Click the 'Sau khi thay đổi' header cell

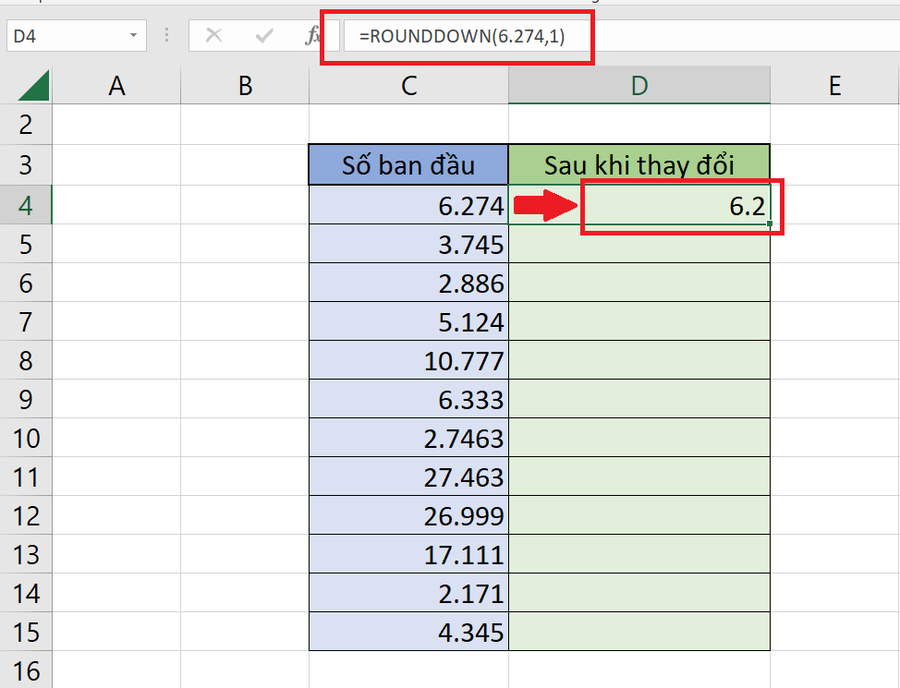tap(639, 165)
